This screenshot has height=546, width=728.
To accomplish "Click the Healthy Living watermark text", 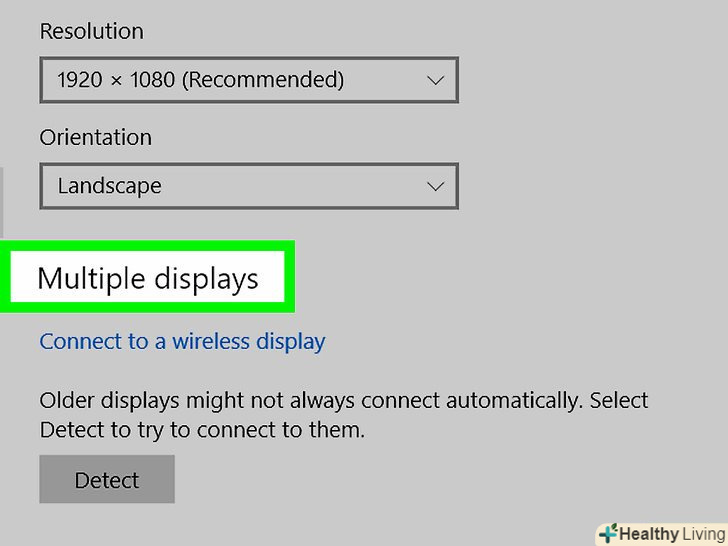I will (x=672, y=534).
